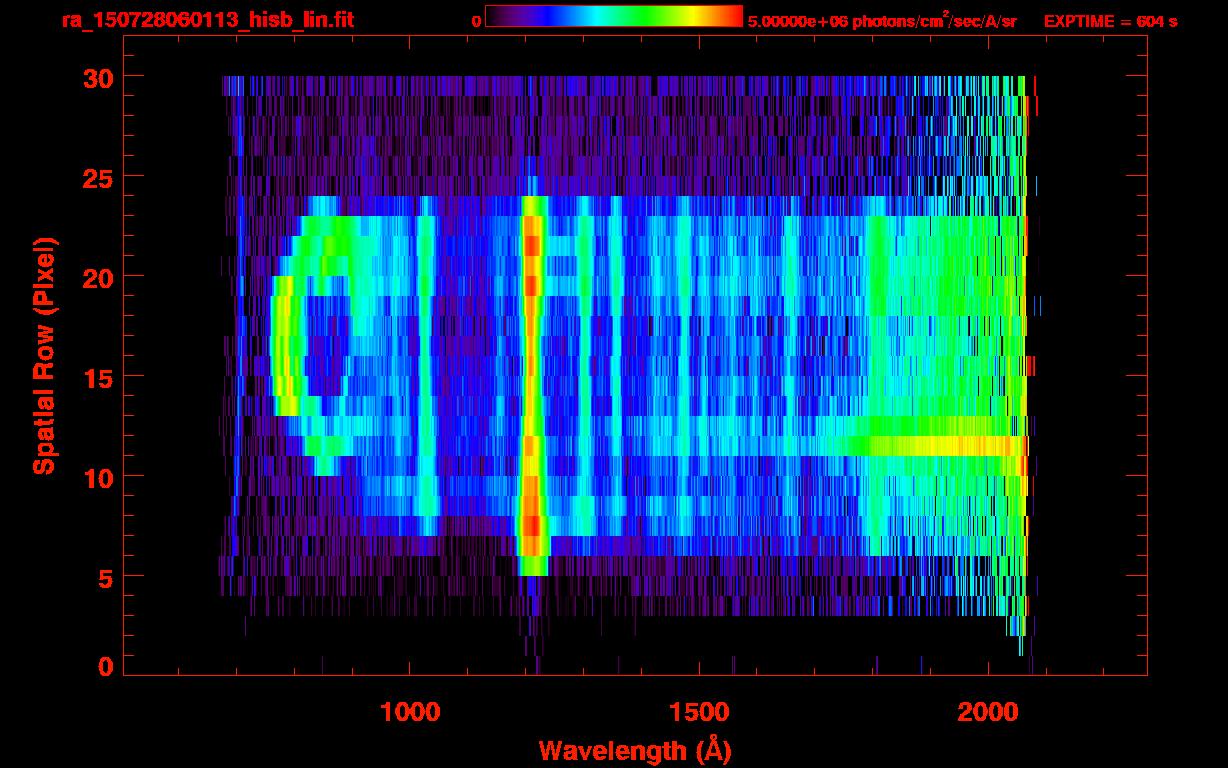Click the y-axis tick label 5
This screenshot has height=768, width=1228.
coord(105,577)
